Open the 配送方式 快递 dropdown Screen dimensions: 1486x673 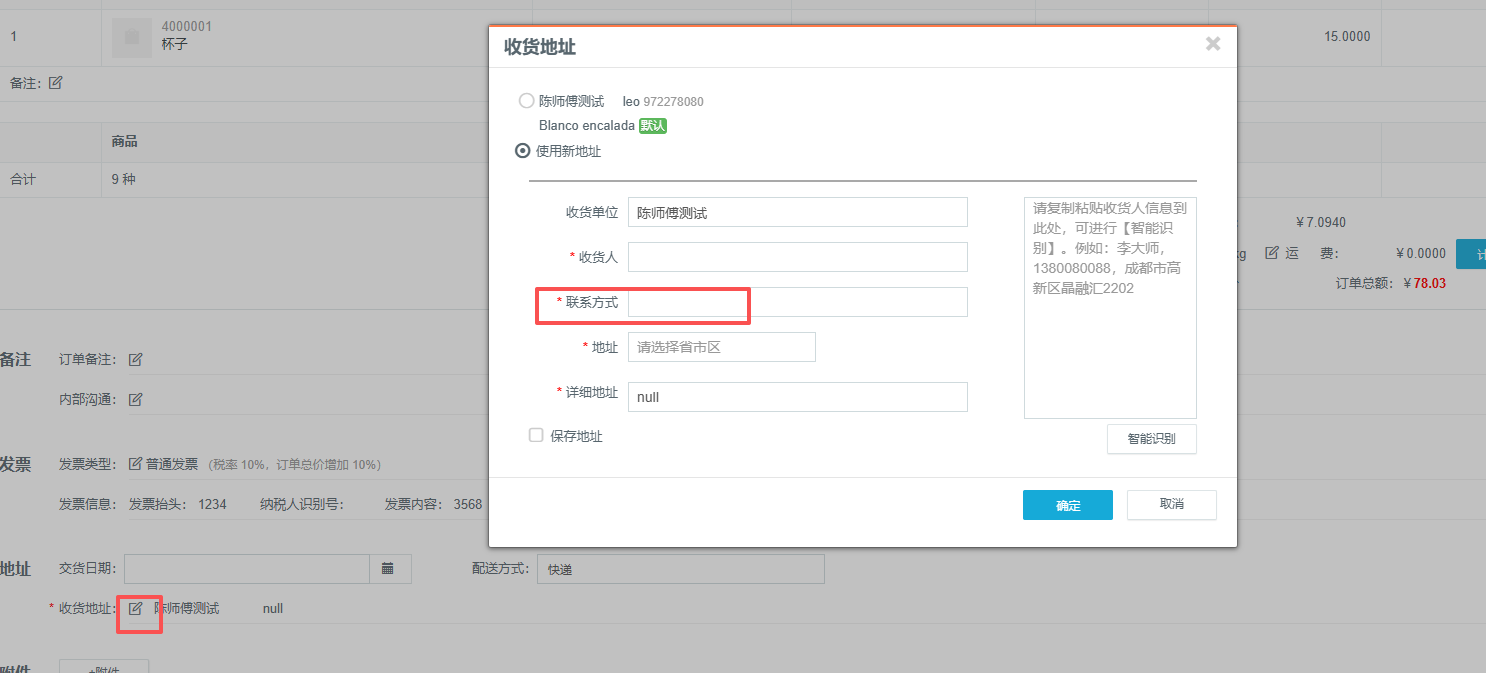point(681,569)
